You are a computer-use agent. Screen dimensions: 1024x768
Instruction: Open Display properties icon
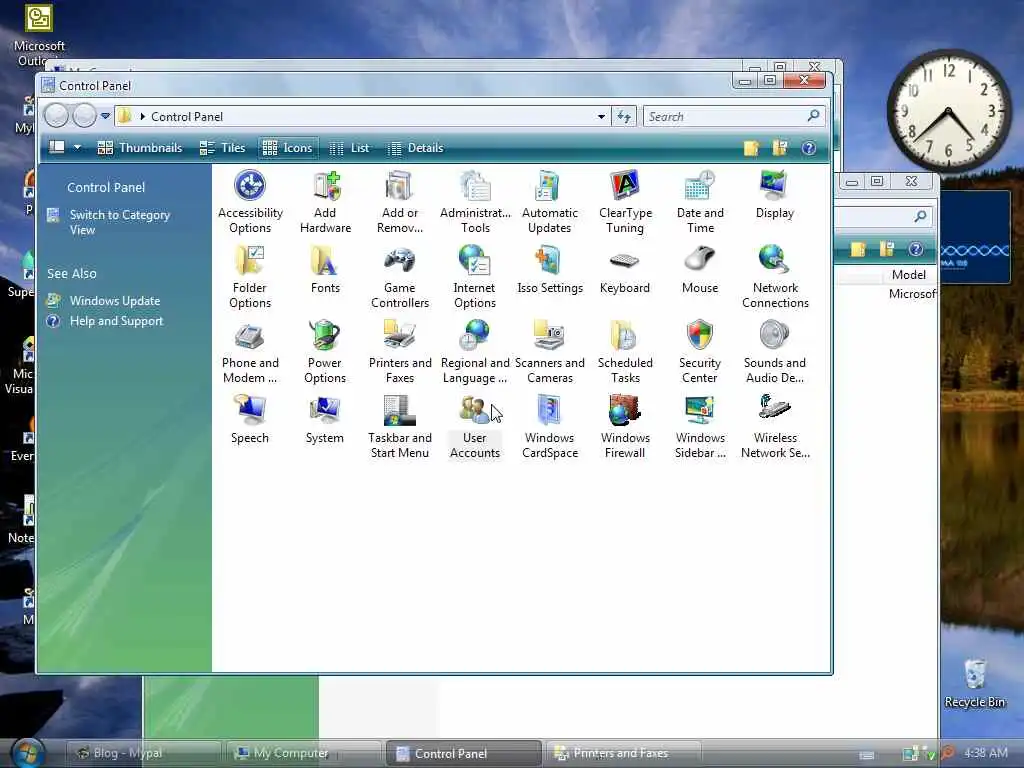click(775, 195)
